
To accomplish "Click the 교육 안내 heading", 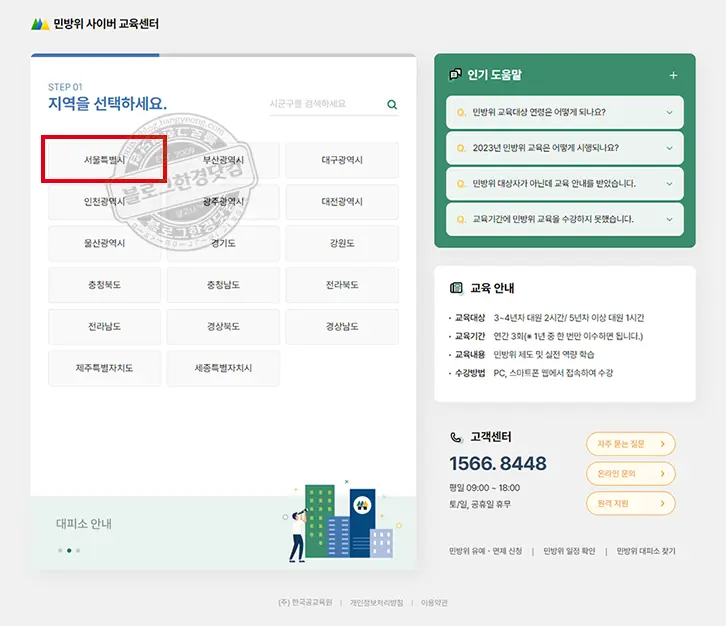I will [492, 288].
